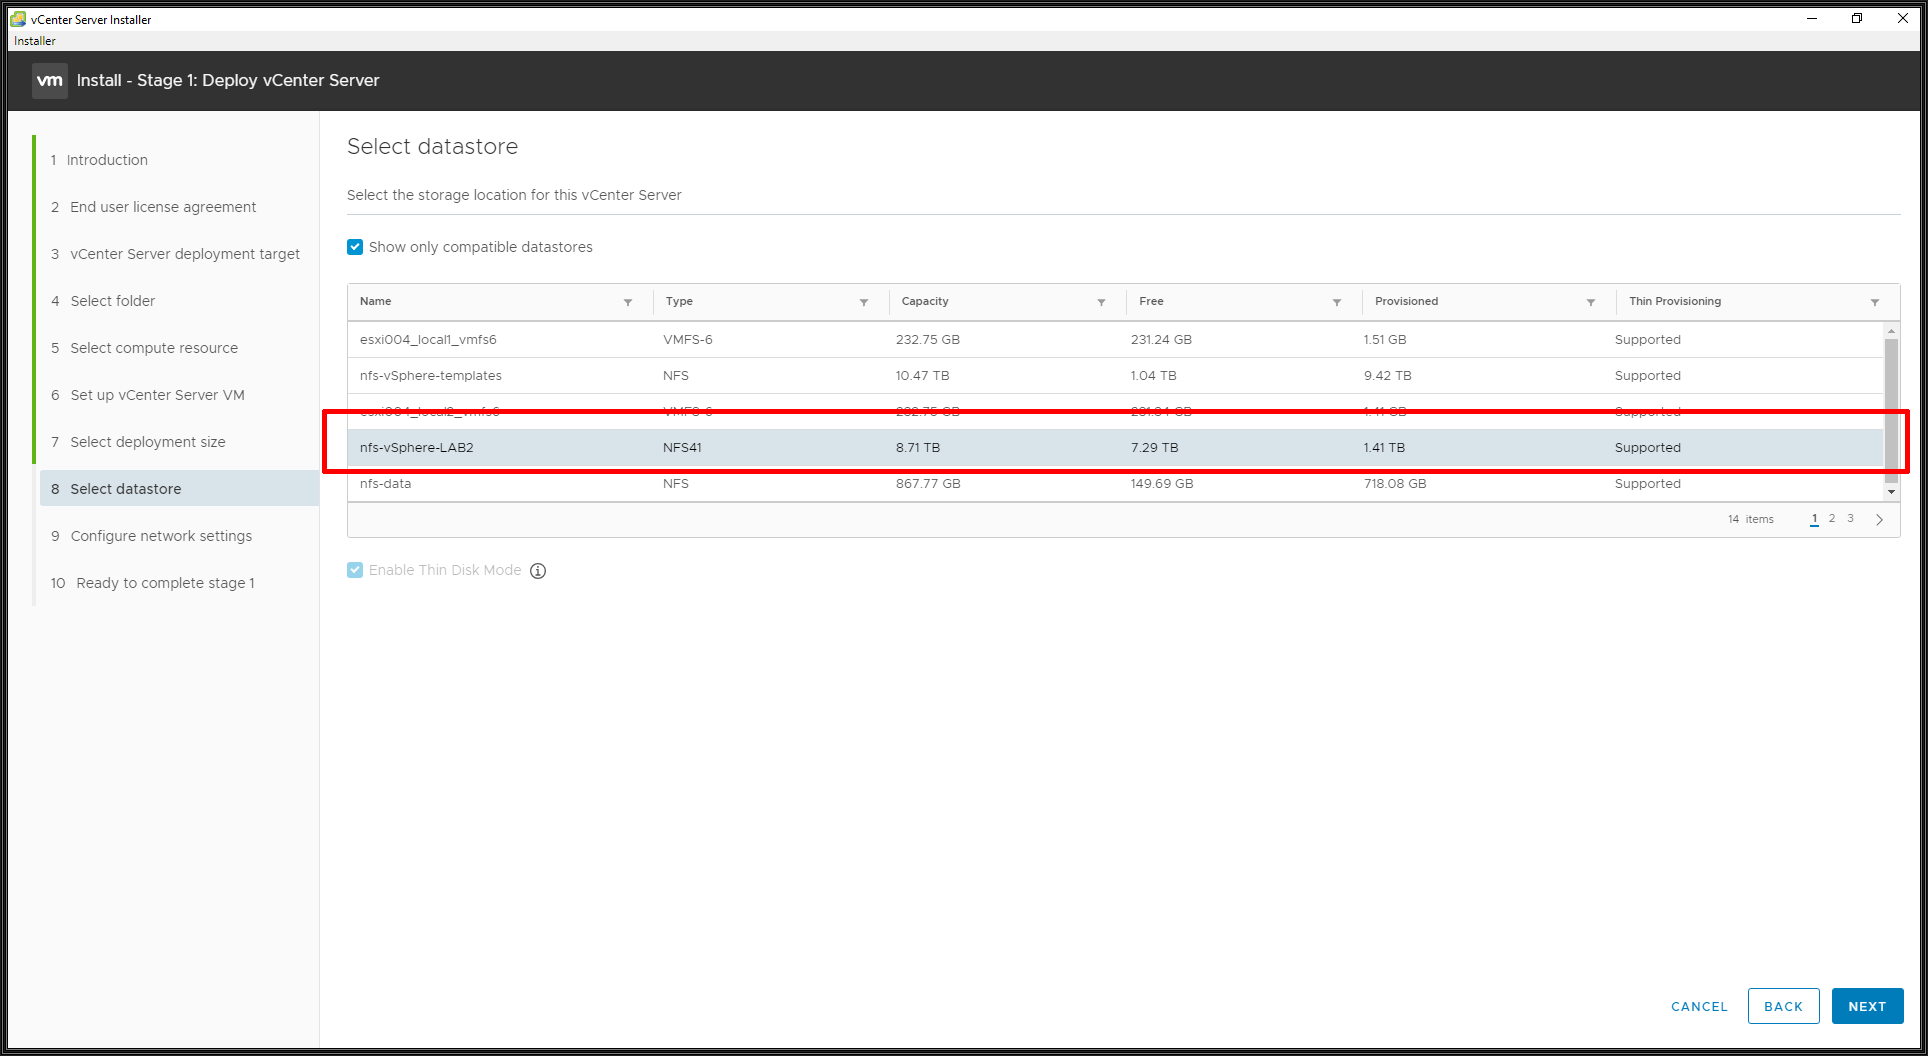Viewport: 1928px width, 1056px height.
Task: Toggle the Enable Thin Disk Mode checkbox
Action: 355,570
